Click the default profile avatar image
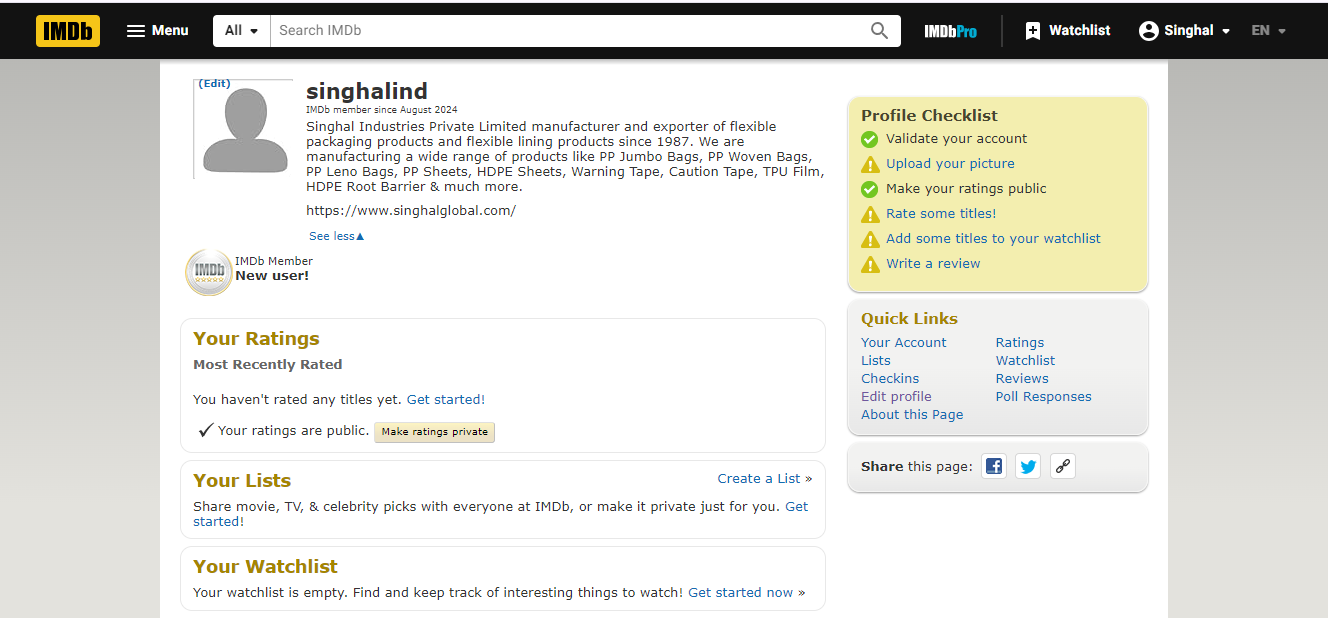This screenshot has height=618, width=1328. coord(245,130)
